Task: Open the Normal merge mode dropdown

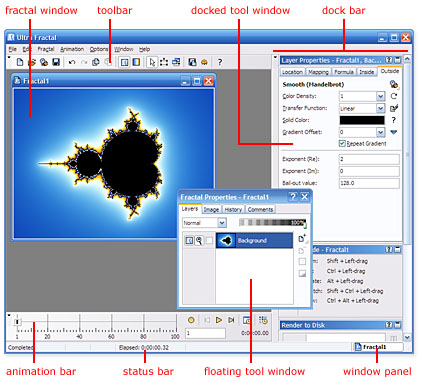Action: tap(204, 223)
